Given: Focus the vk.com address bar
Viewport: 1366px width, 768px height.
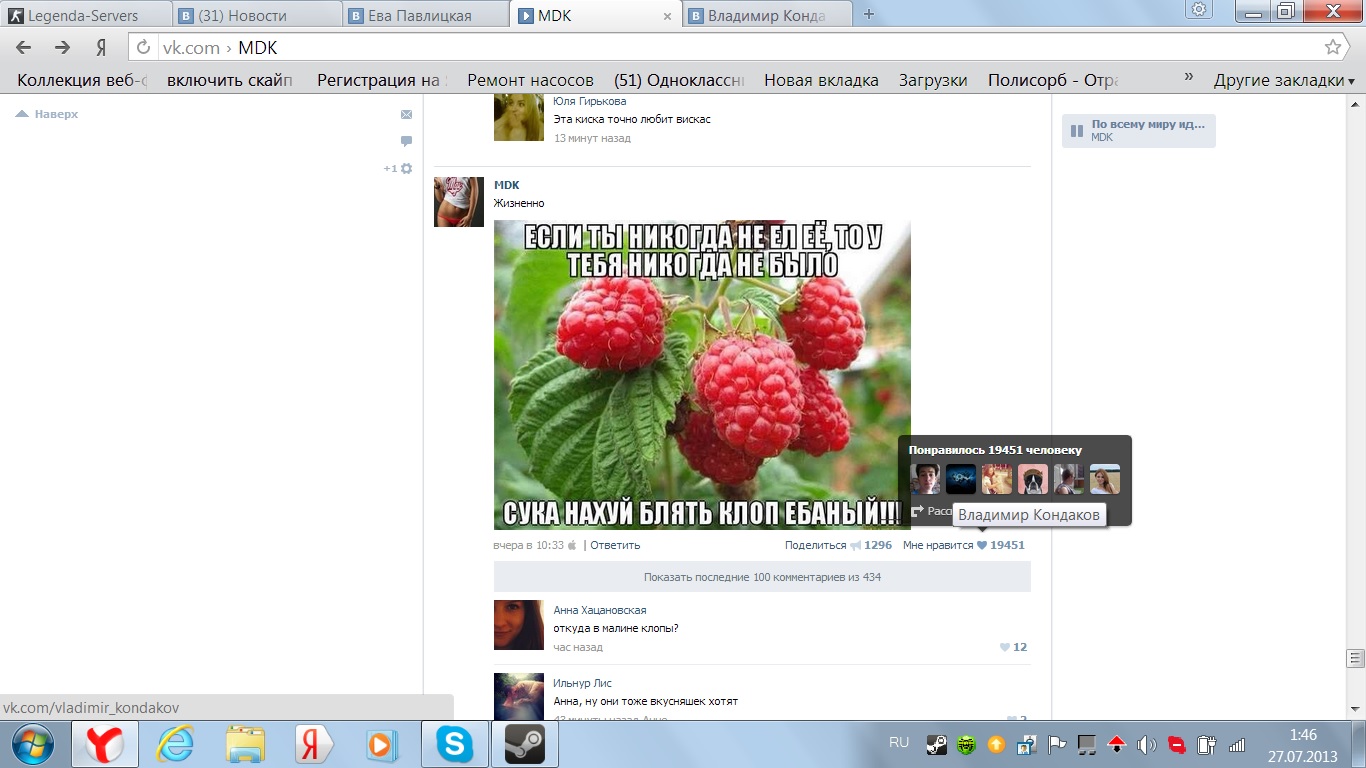Looking at the screenshot, I should [737, 48].
